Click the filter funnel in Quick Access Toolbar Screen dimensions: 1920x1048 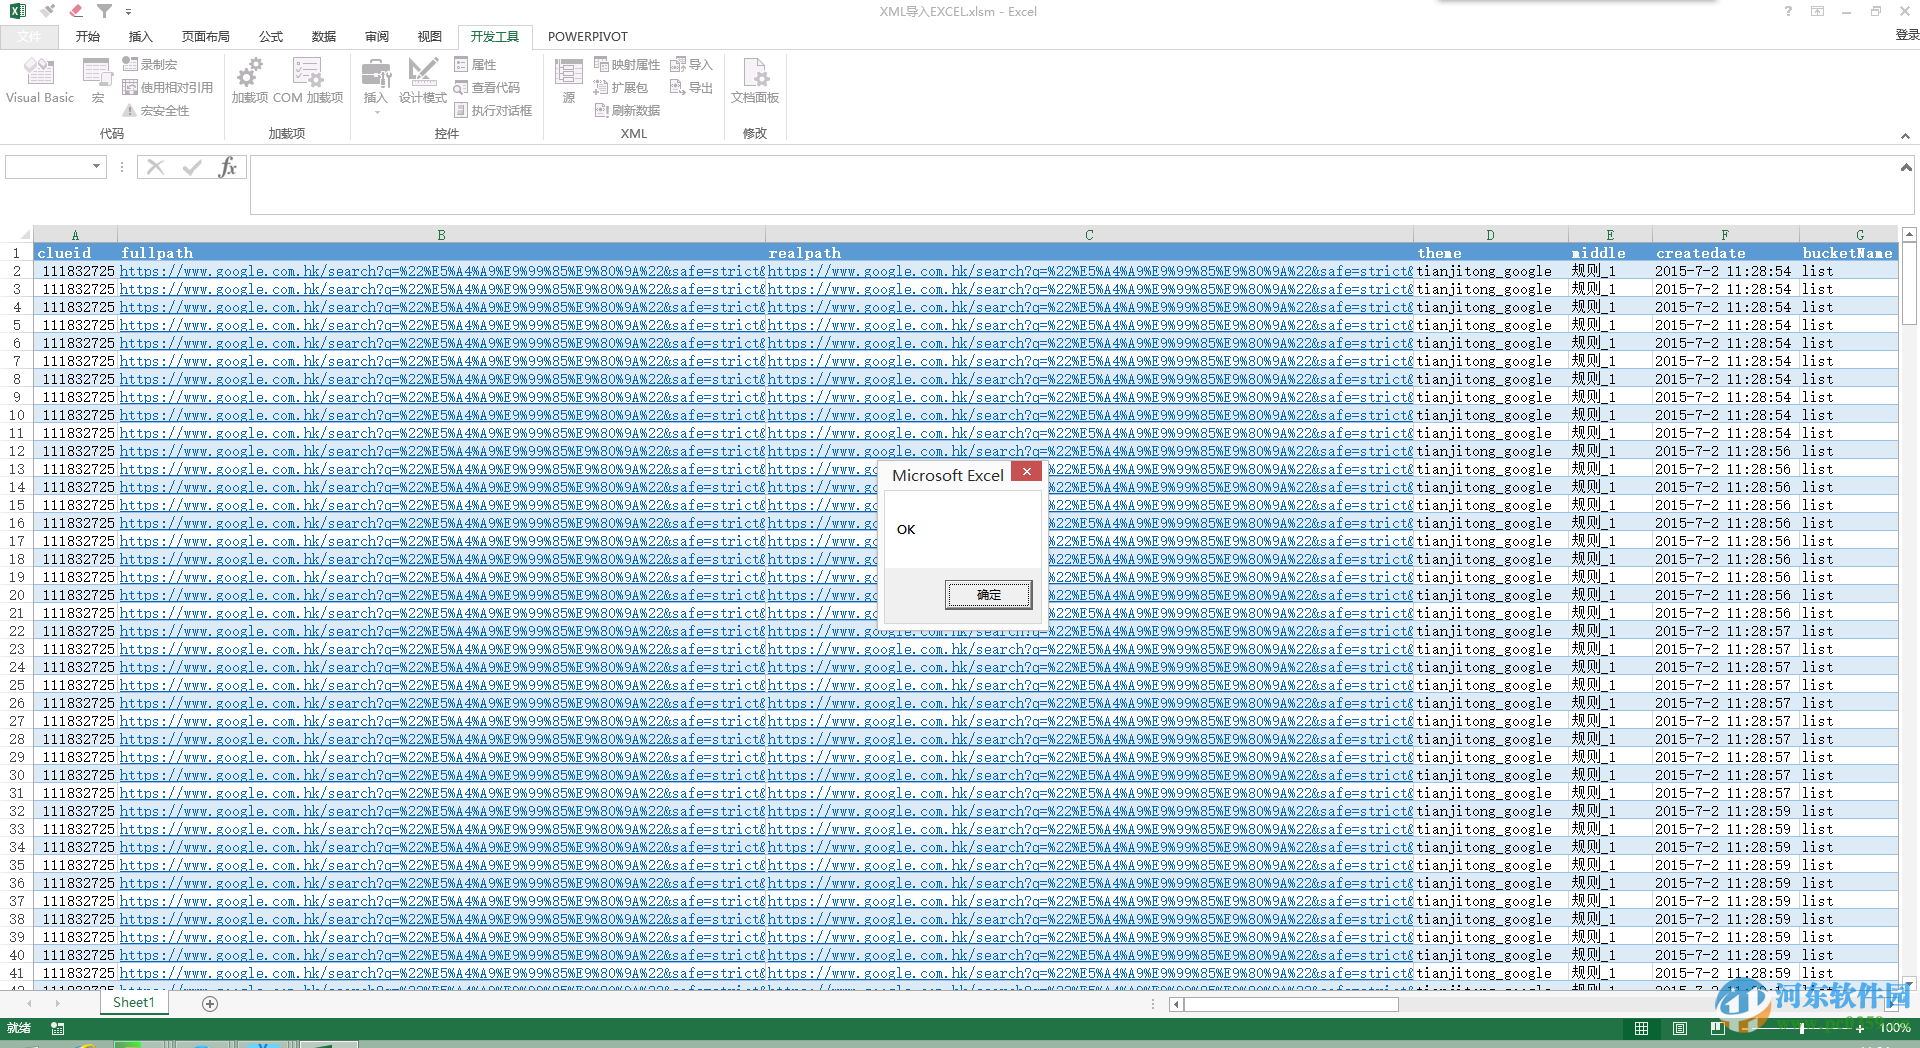104,11
